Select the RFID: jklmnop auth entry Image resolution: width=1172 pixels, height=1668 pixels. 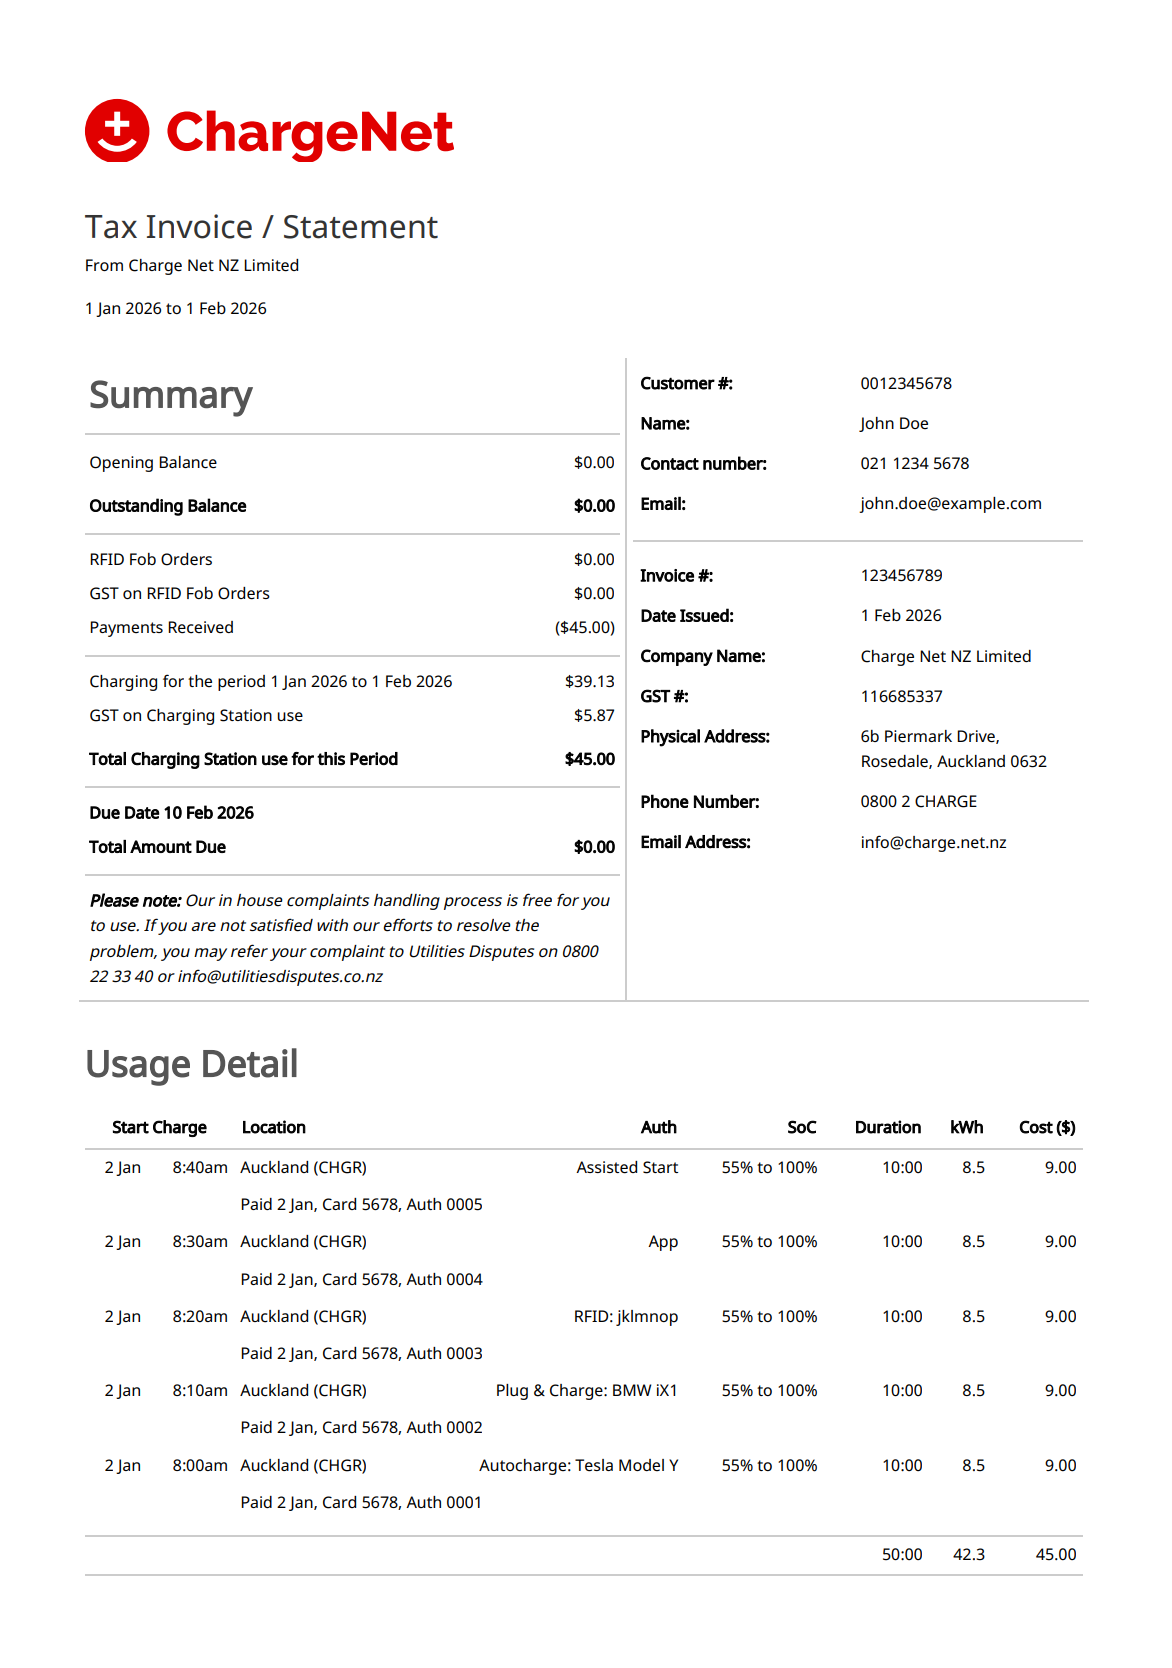[x=625, y=1317]
